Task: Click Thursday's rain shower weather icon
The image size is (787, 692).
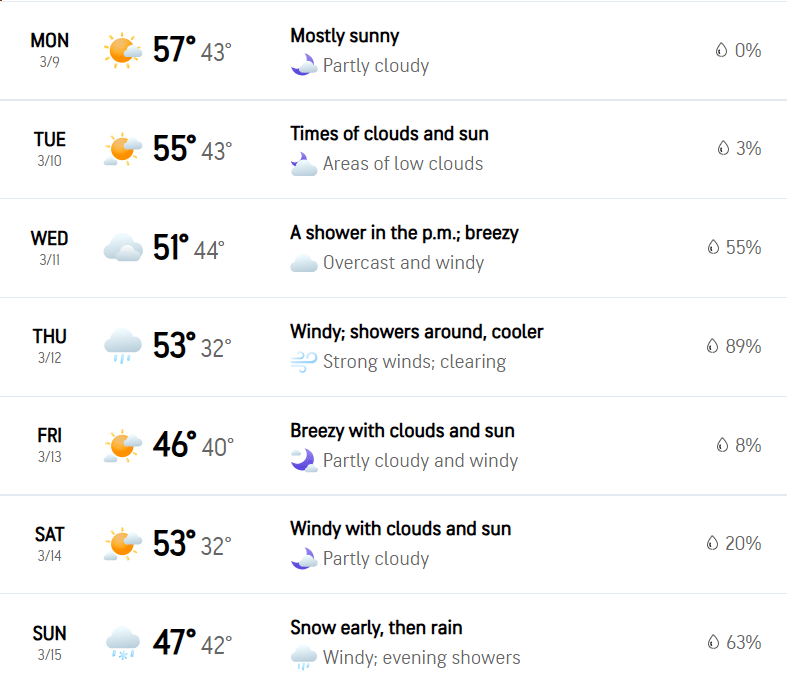Action: tap(122, 347)
